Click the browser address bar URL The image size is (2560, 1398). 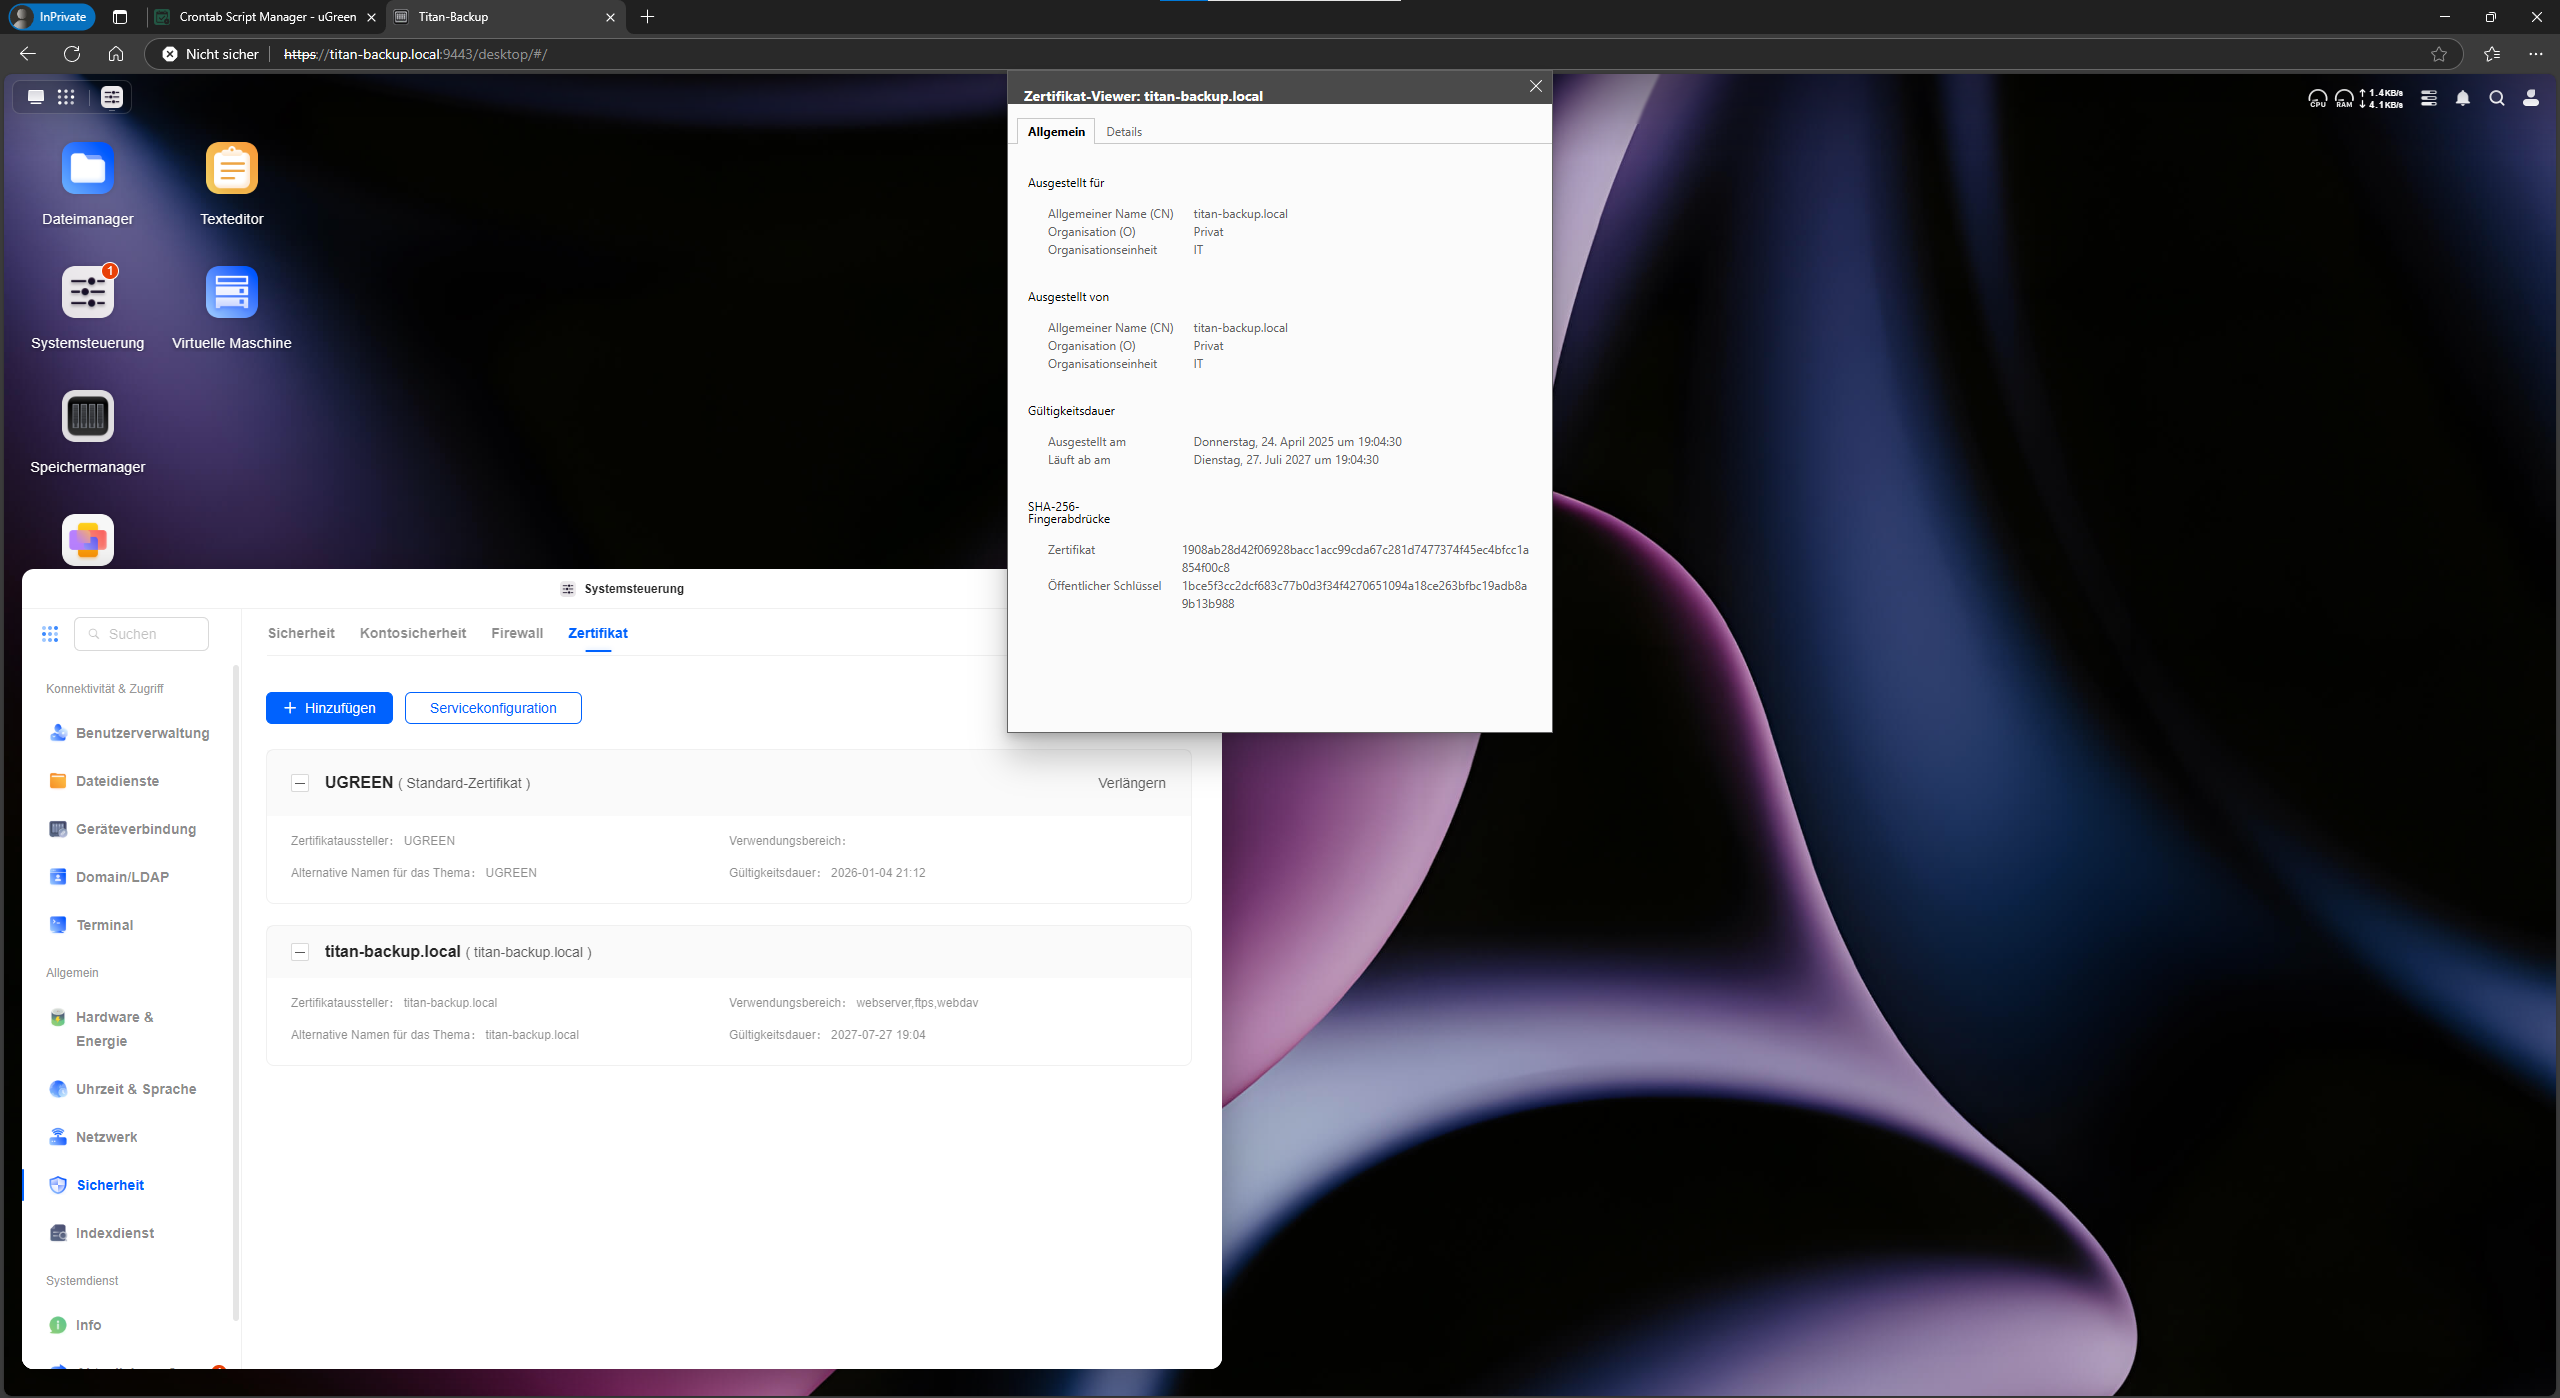tap(415, 54)
